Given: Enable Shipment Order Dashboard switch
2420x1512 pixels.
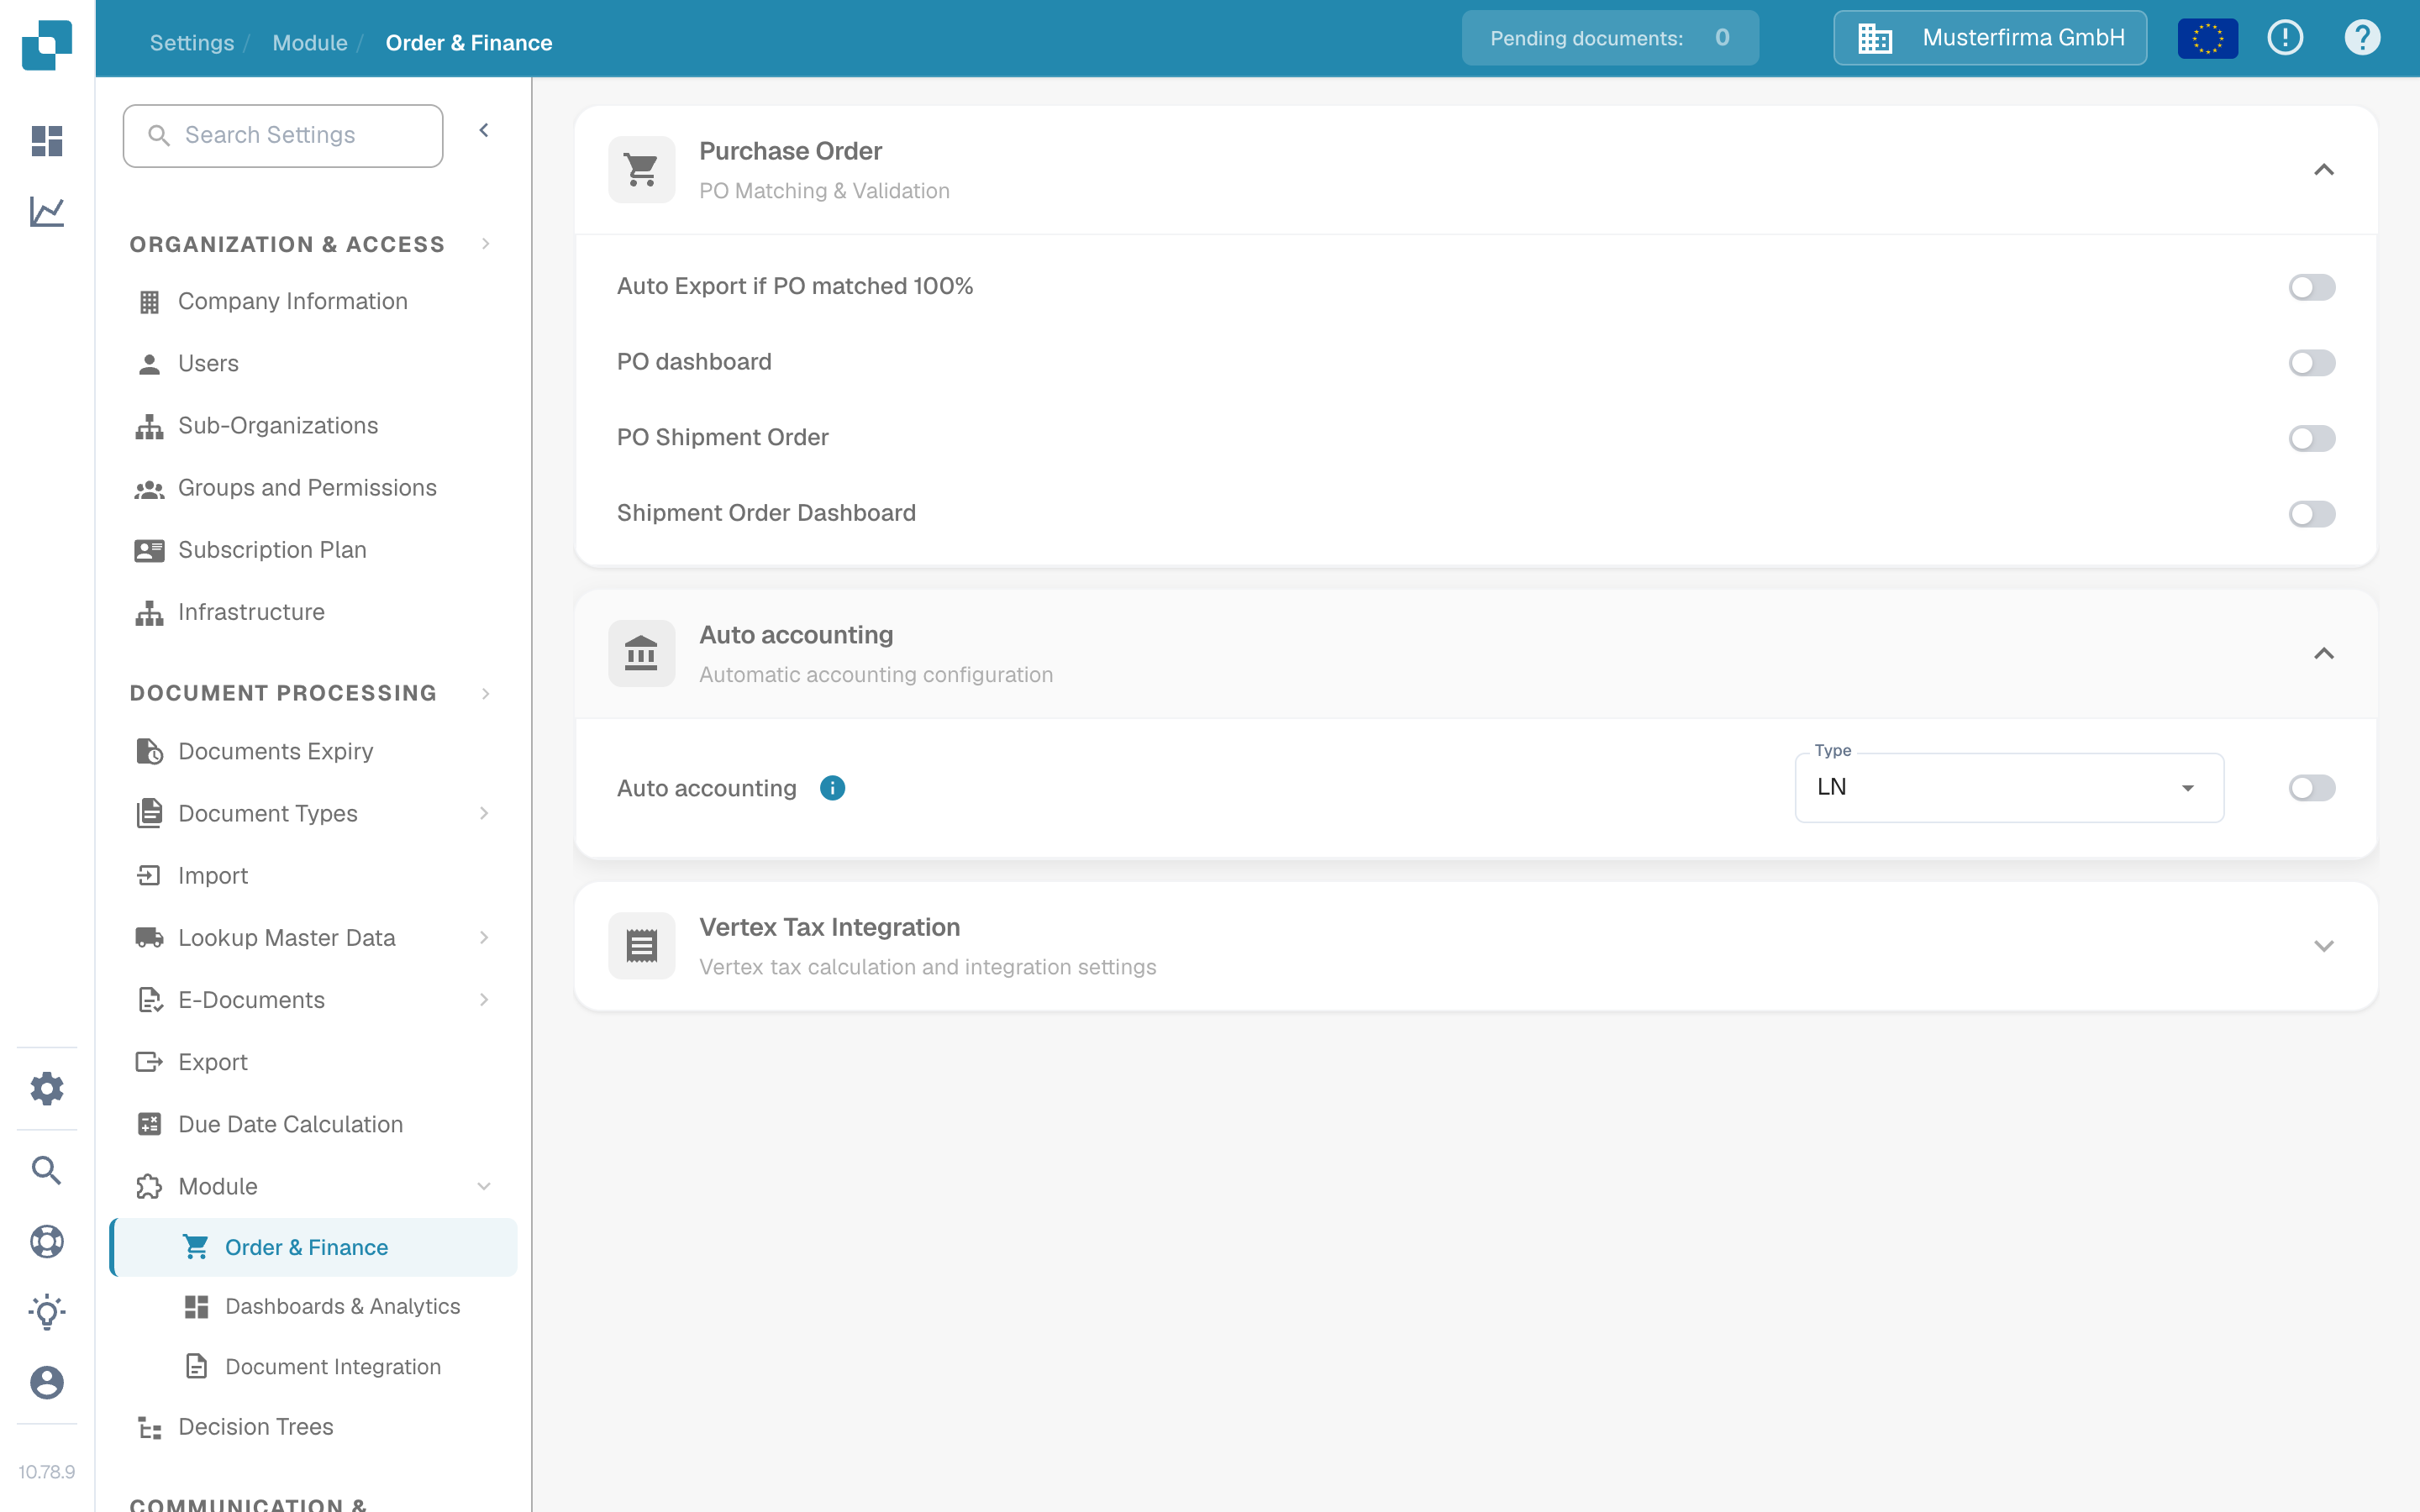Looking at the screenshot, I should pos(2312,514).
